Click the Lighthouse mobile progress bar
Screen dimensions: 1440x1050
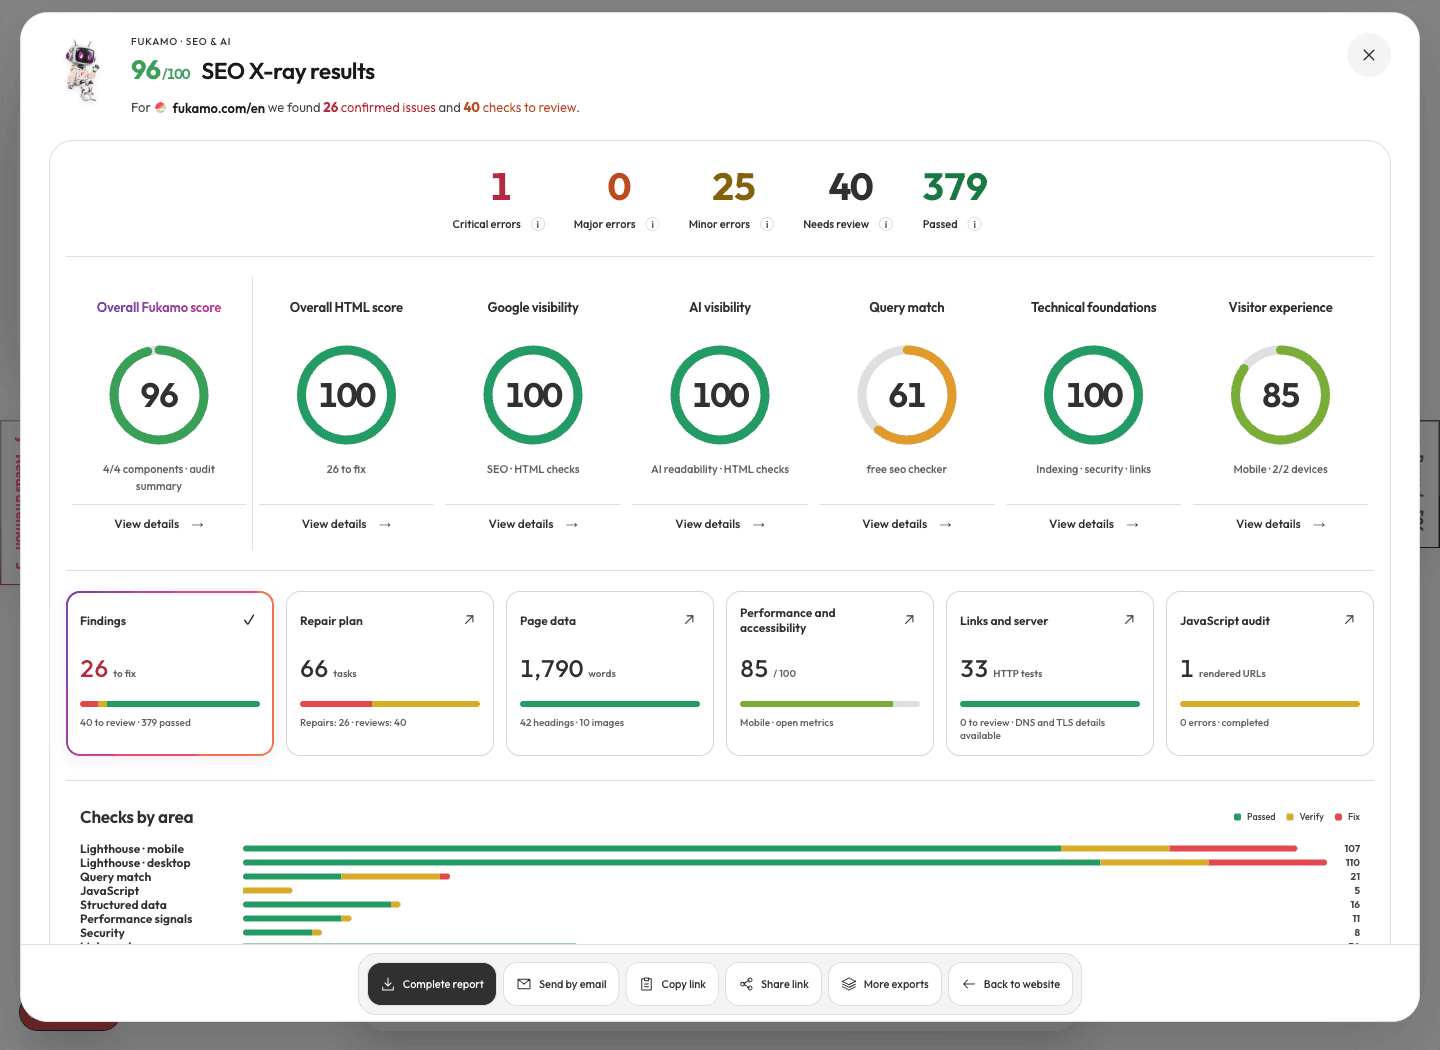click(770, 848)
